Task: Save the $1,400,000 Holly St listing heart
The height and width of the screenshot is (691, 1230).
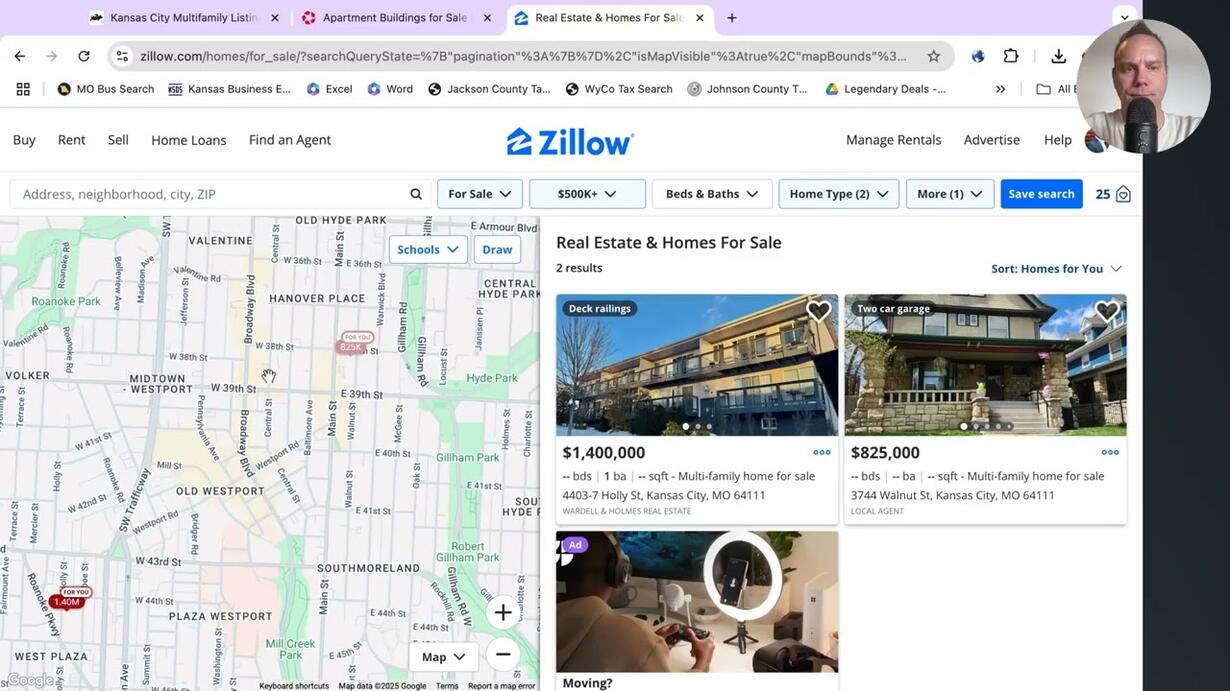Action: click(819, 312)
